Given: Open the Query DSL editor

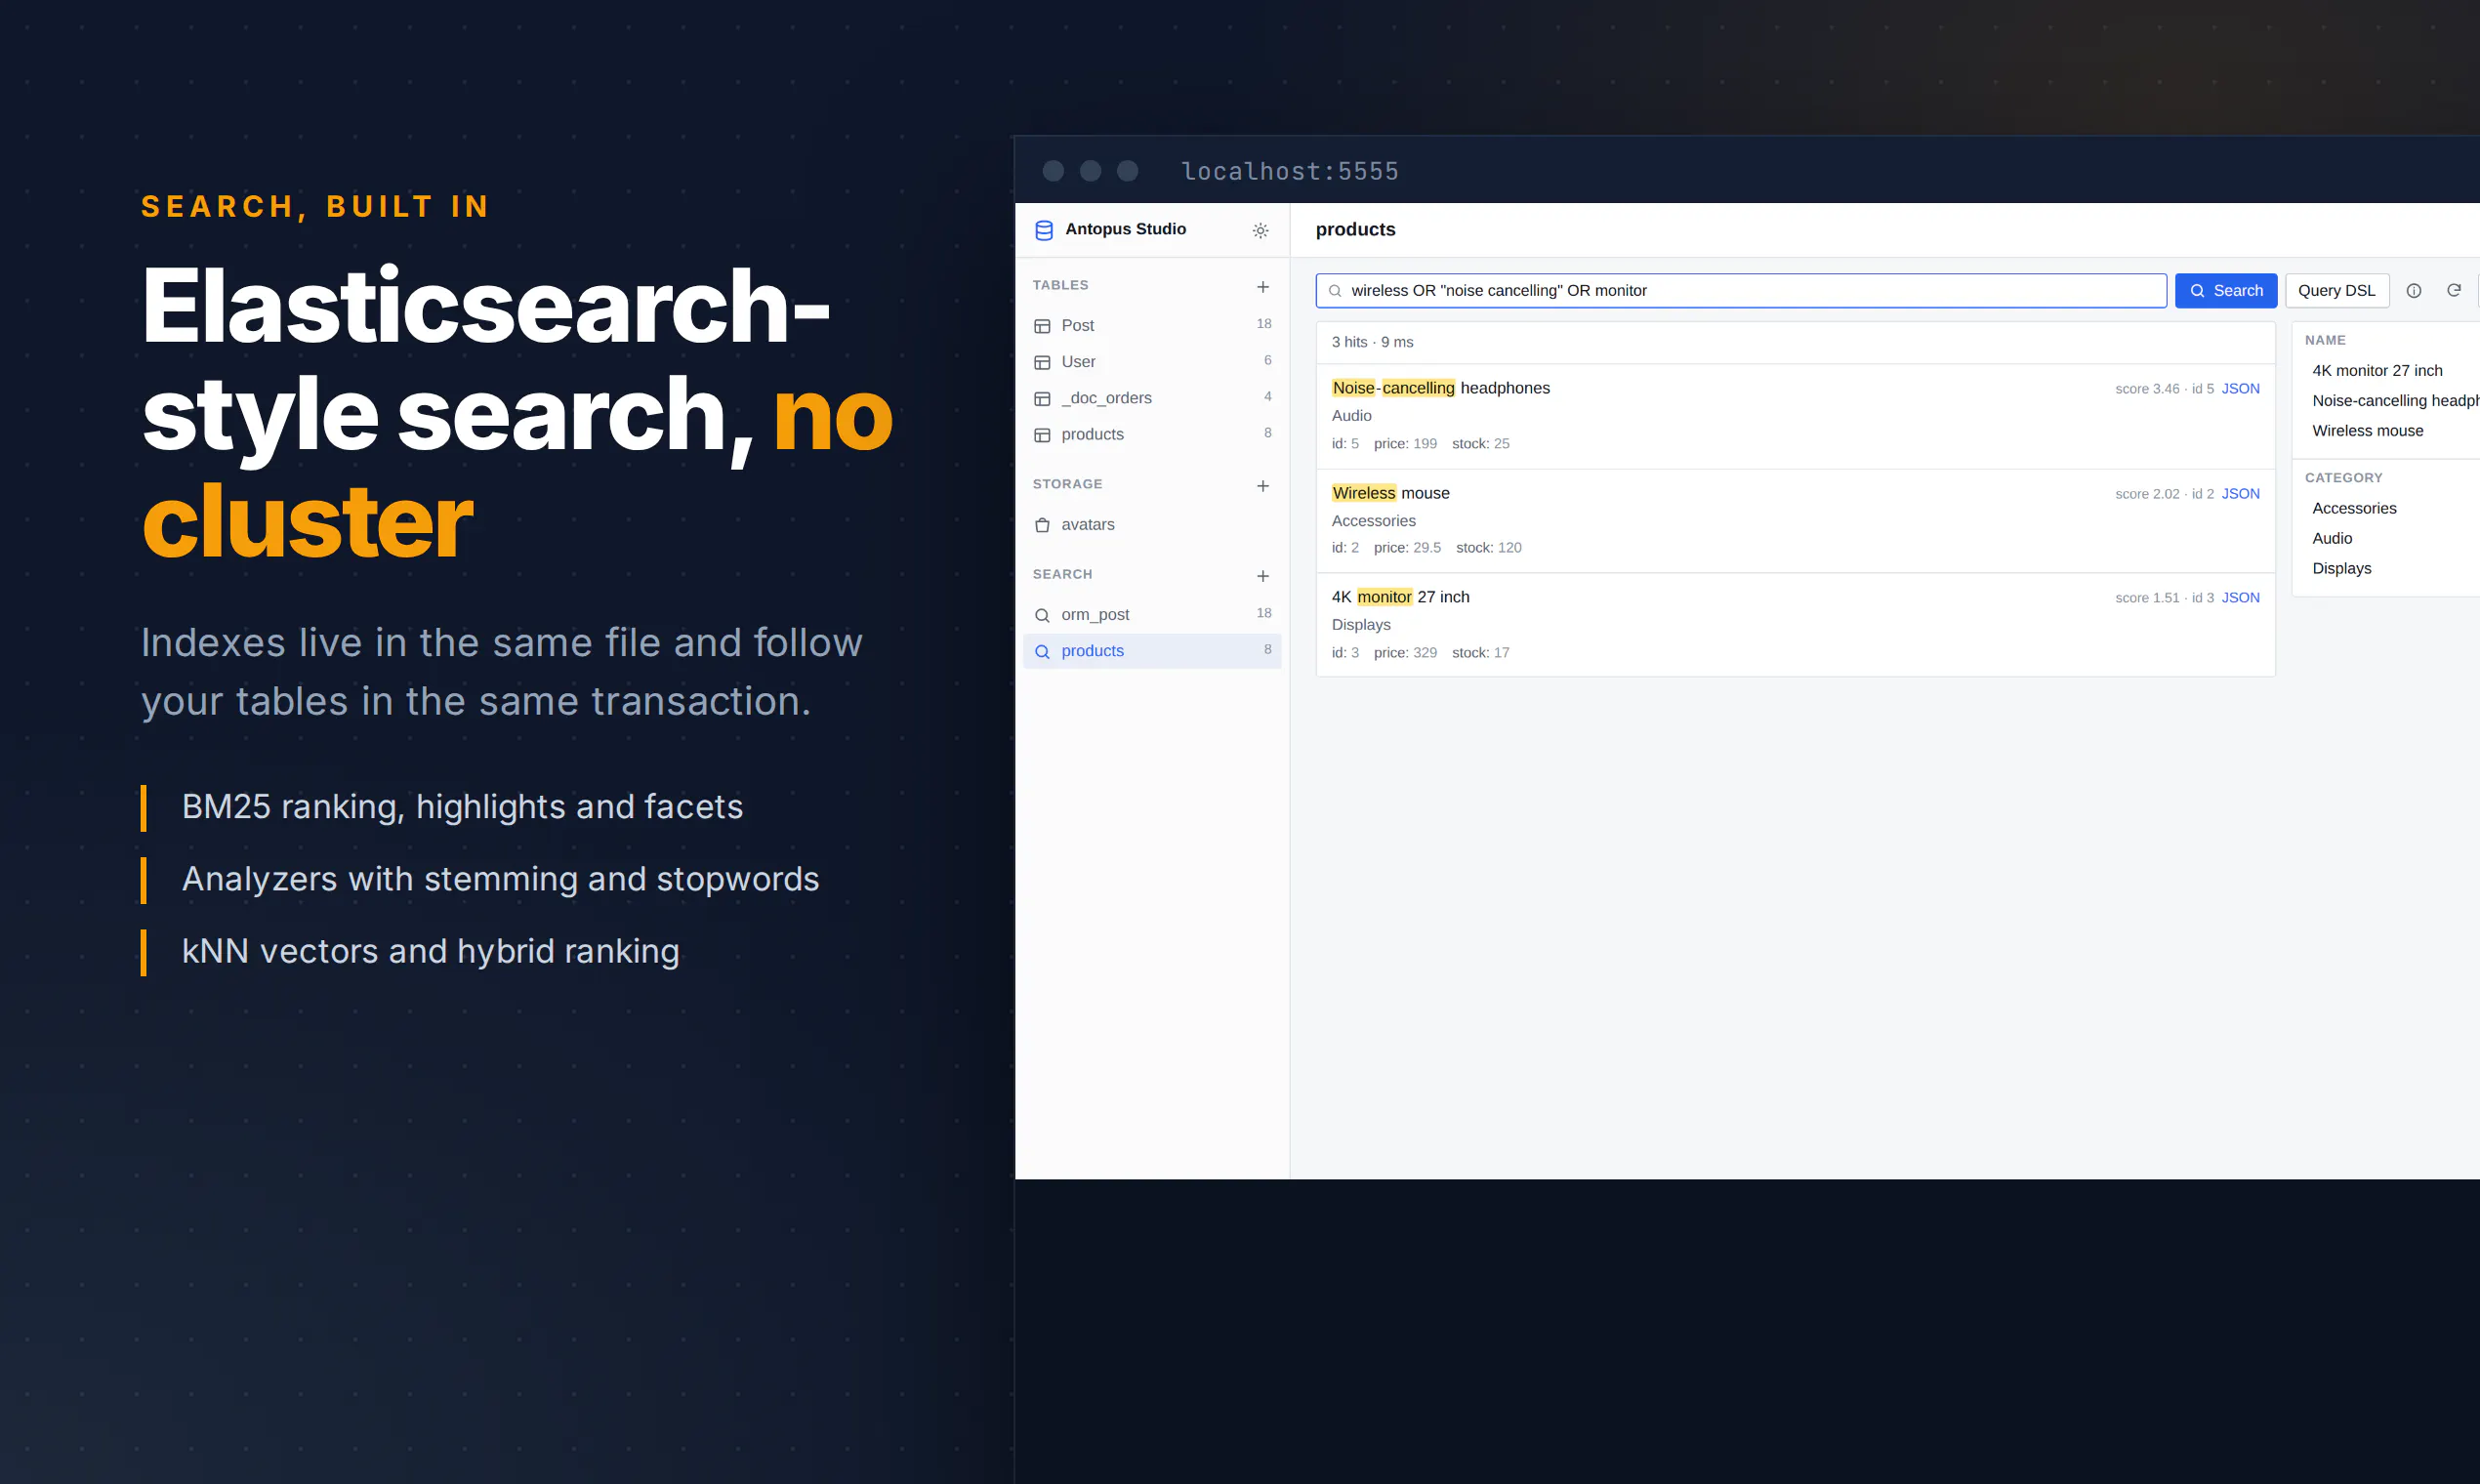Looking at the screenshot, I should [2336, 290].
